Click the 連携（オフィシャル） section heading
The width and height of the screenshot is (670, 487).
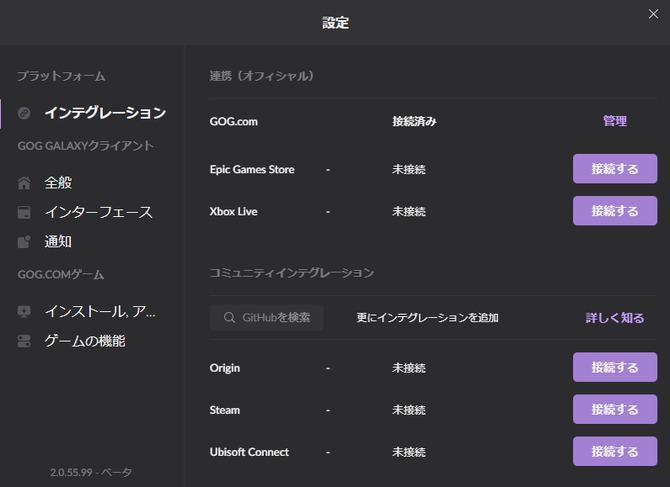262,76
